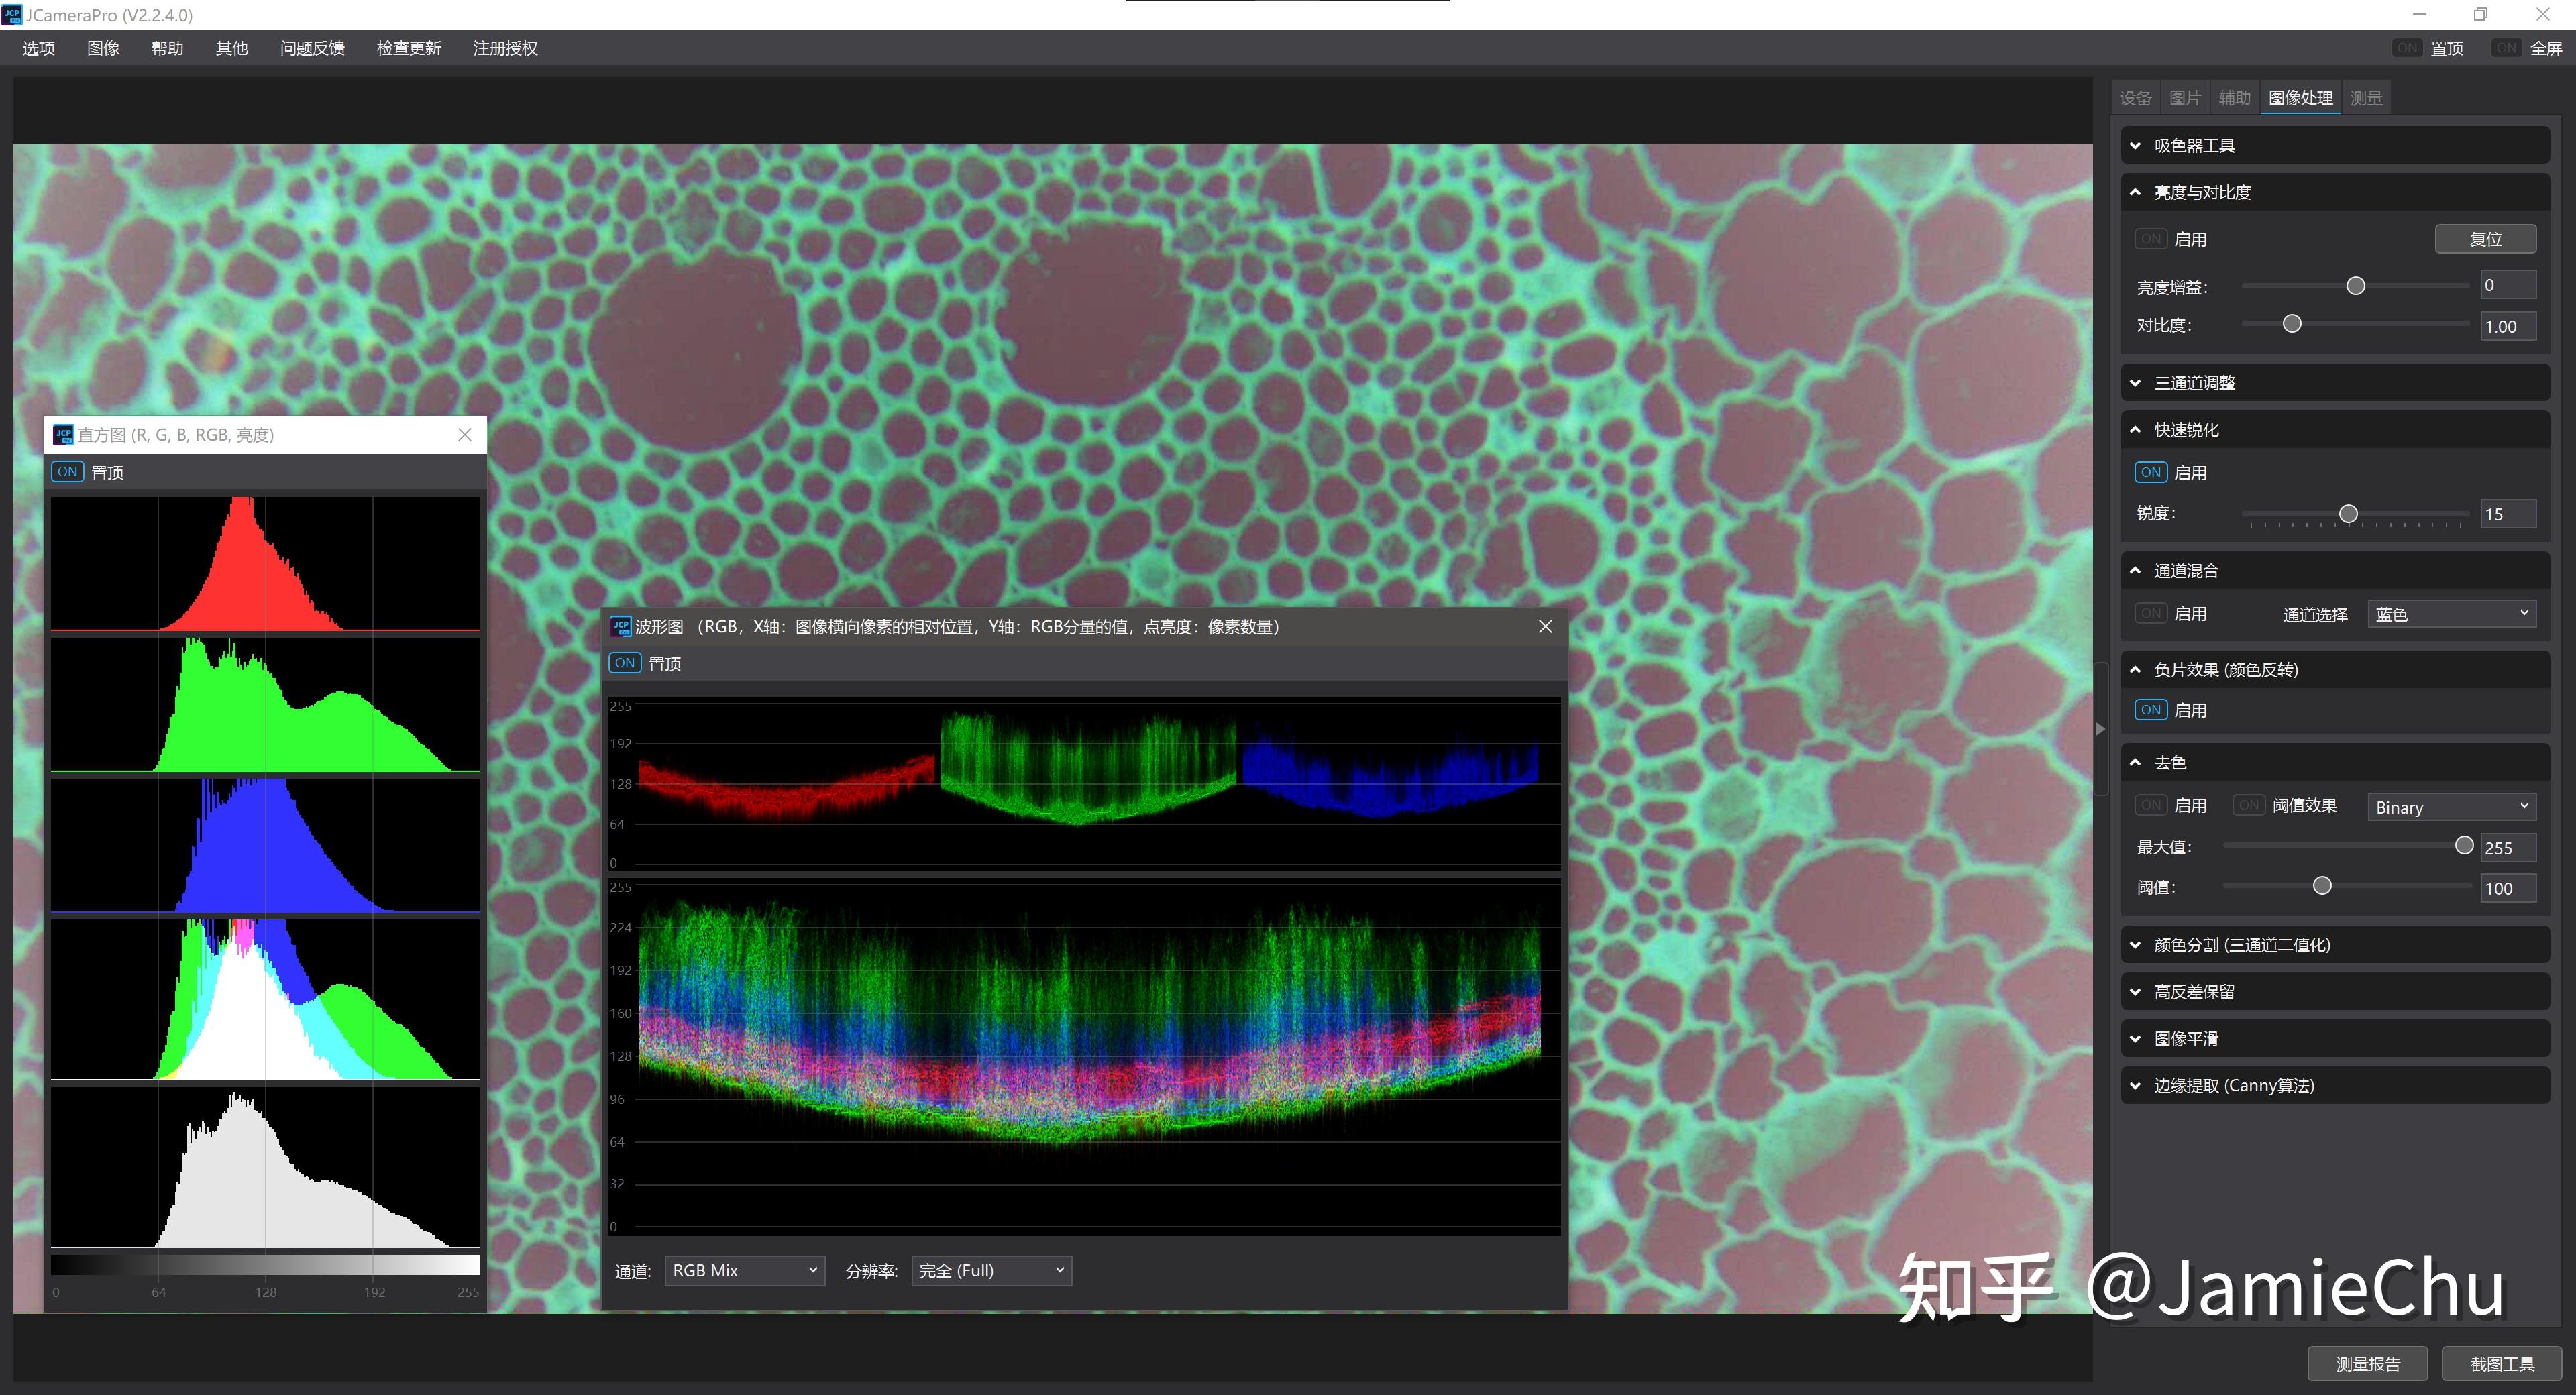Collapse the 快速锐化 section chevron
The width and height of the screenshot is (2576, 1395).
pyautogui.click(x=2136, y=430)
